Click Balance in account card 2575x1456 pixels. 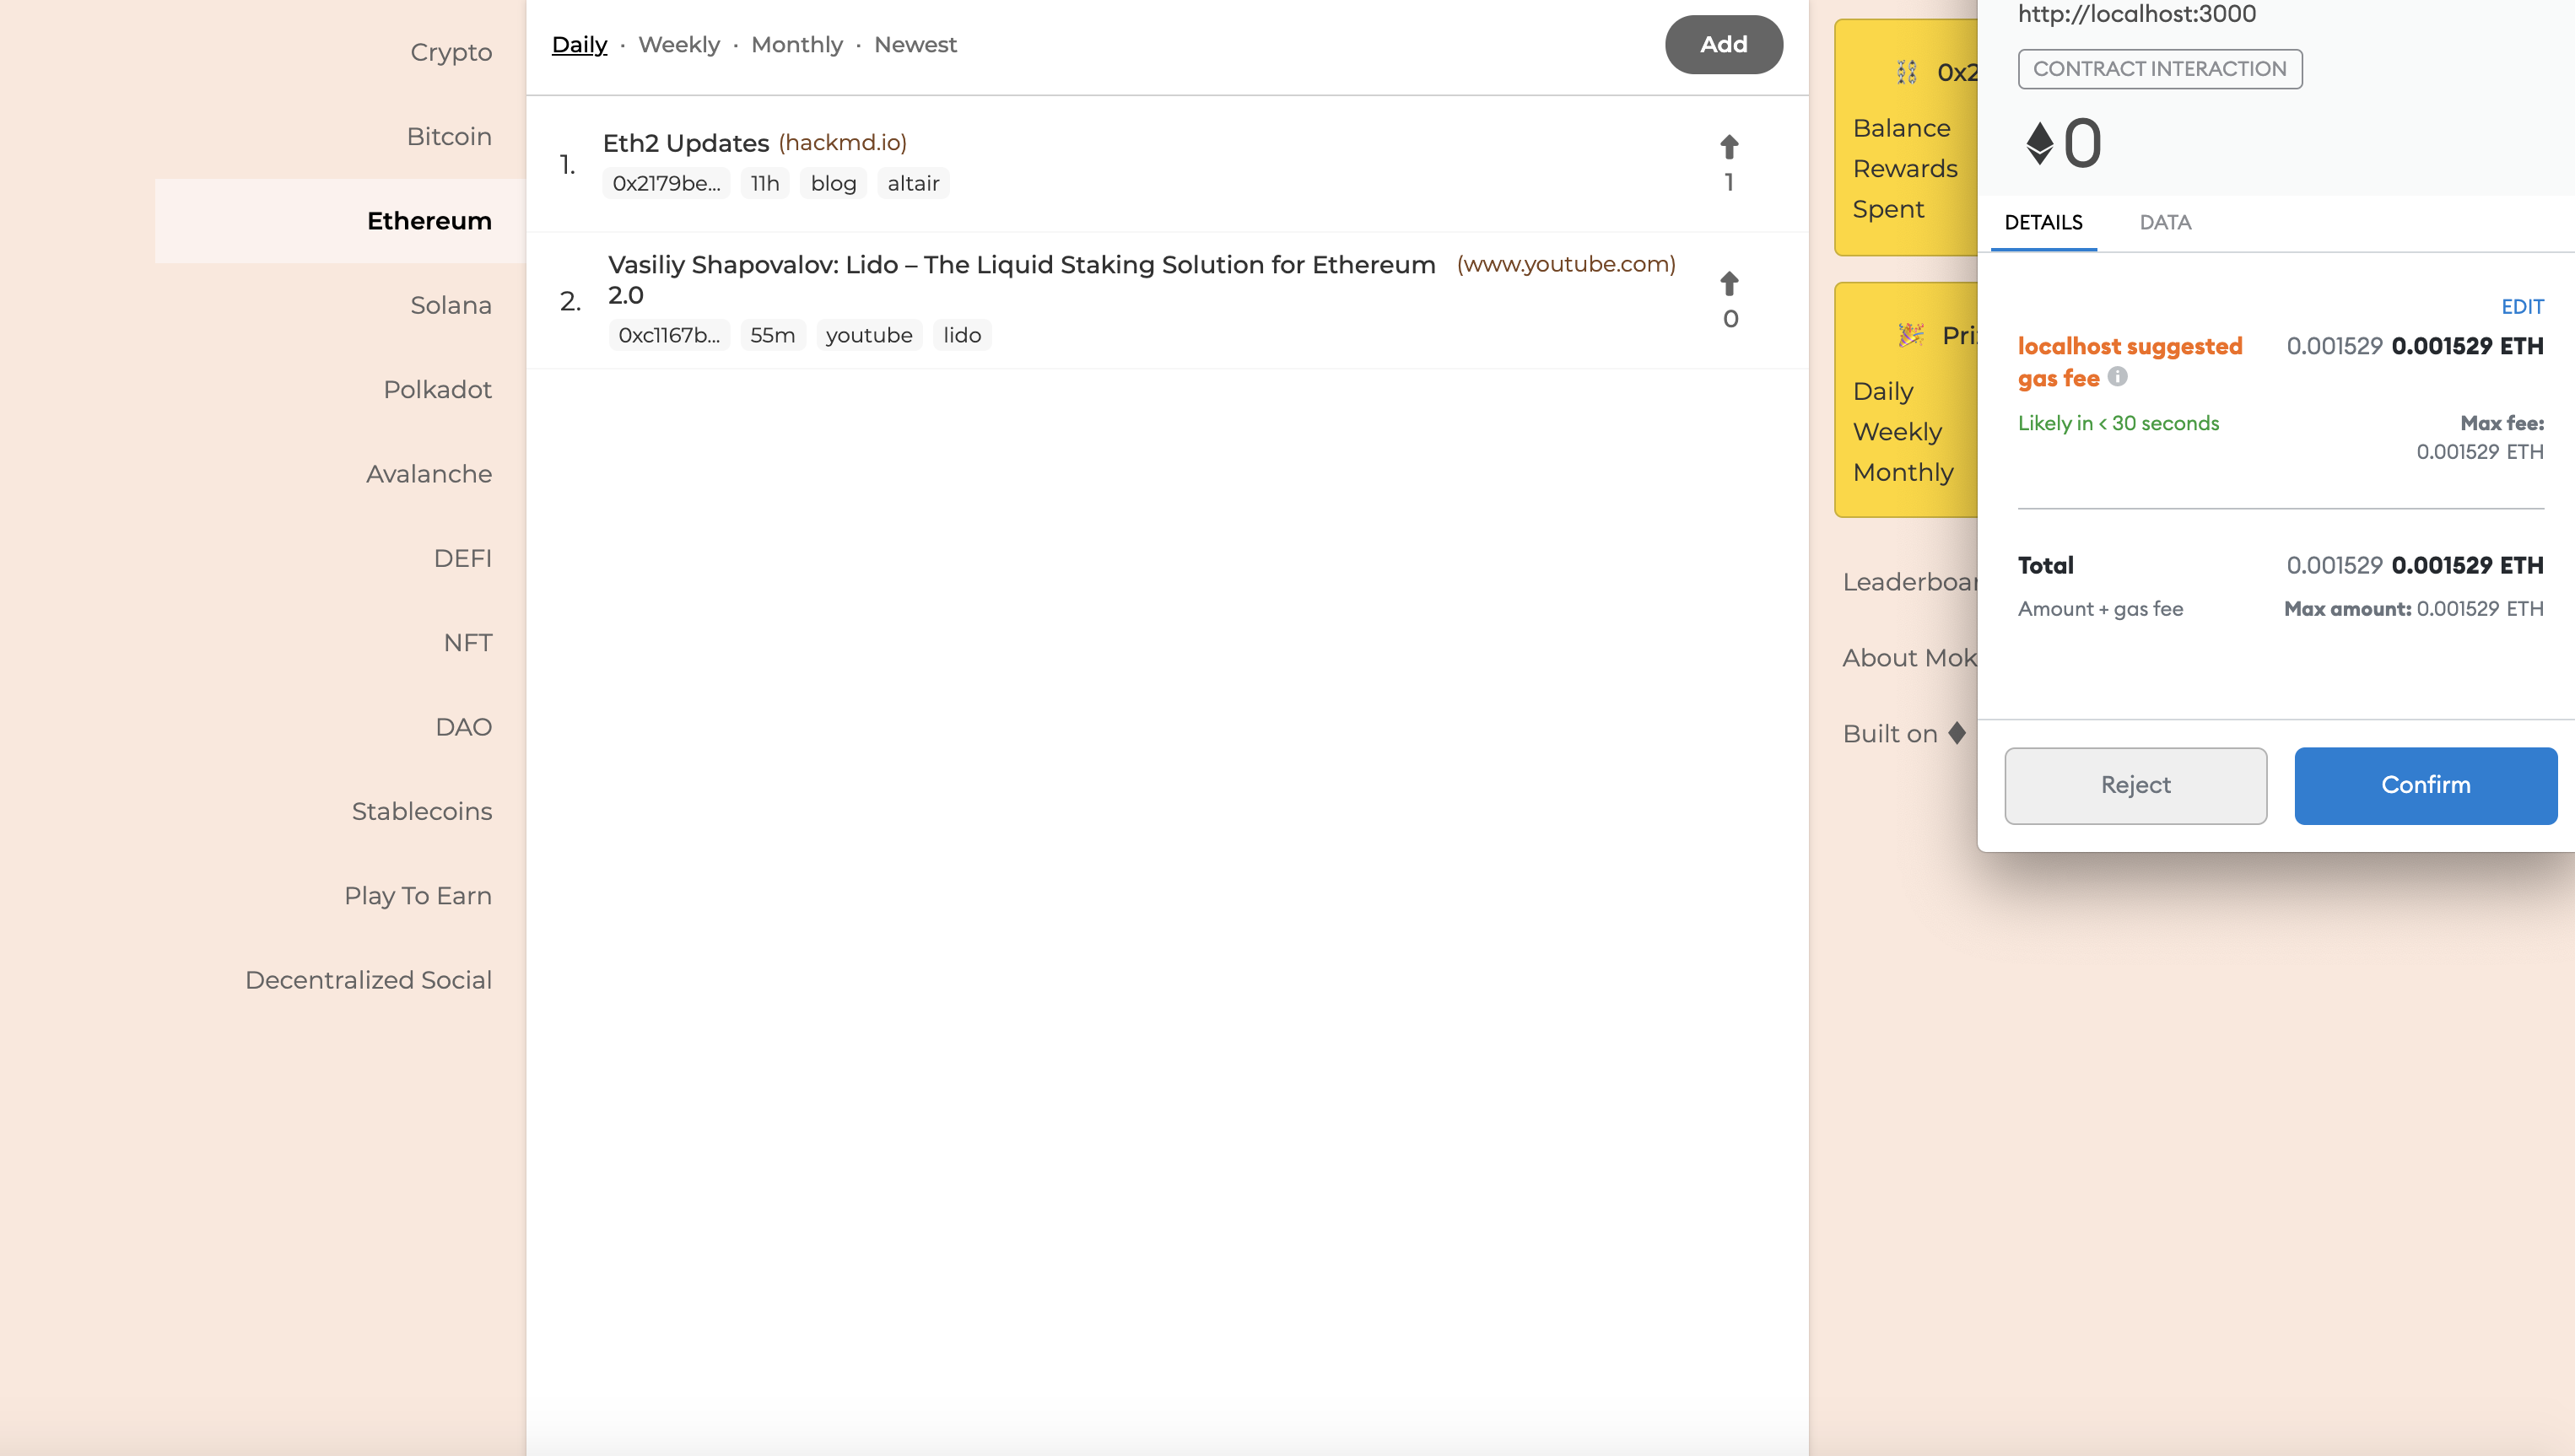point(1901,129)
